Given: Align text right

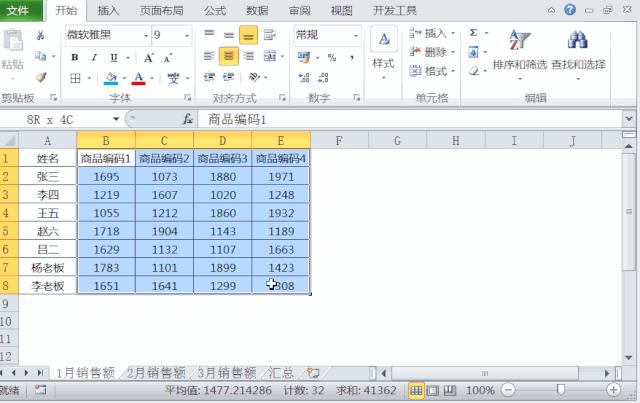Looking at the screenshot, I should [249, 56].
